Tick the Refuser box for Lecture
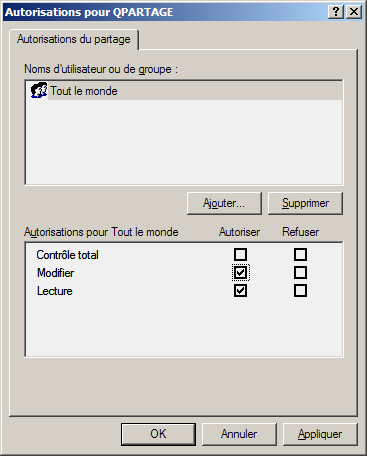 click(x=300, y=291)
